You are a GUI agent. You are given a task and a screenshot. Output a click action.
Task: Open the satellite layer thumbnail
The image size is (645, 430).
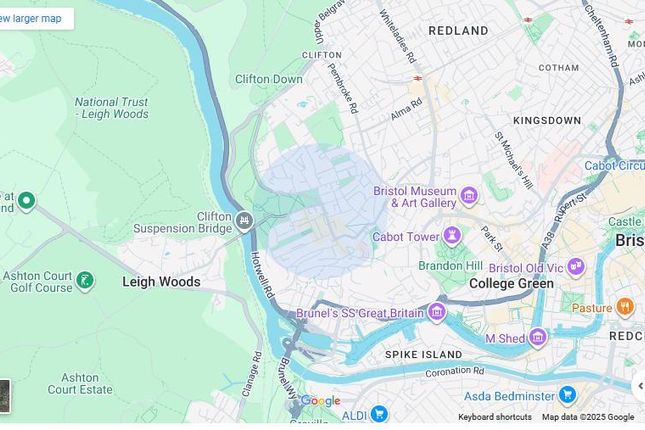[5, 396]
